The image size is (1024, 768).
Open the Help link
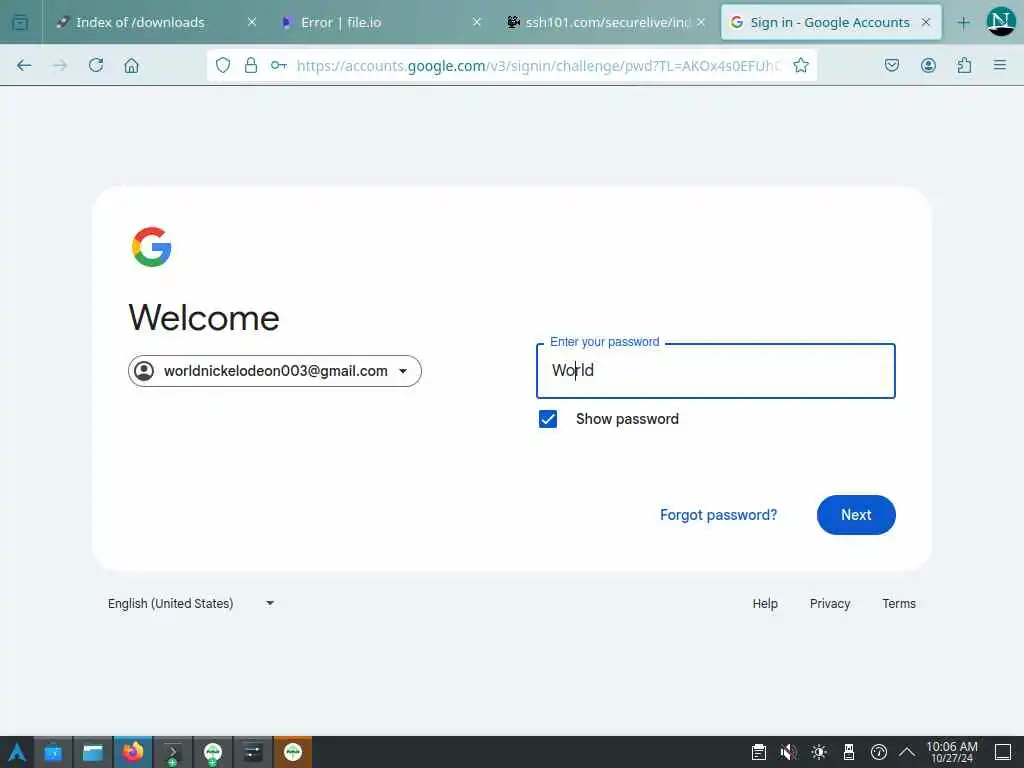coord(765,603)
